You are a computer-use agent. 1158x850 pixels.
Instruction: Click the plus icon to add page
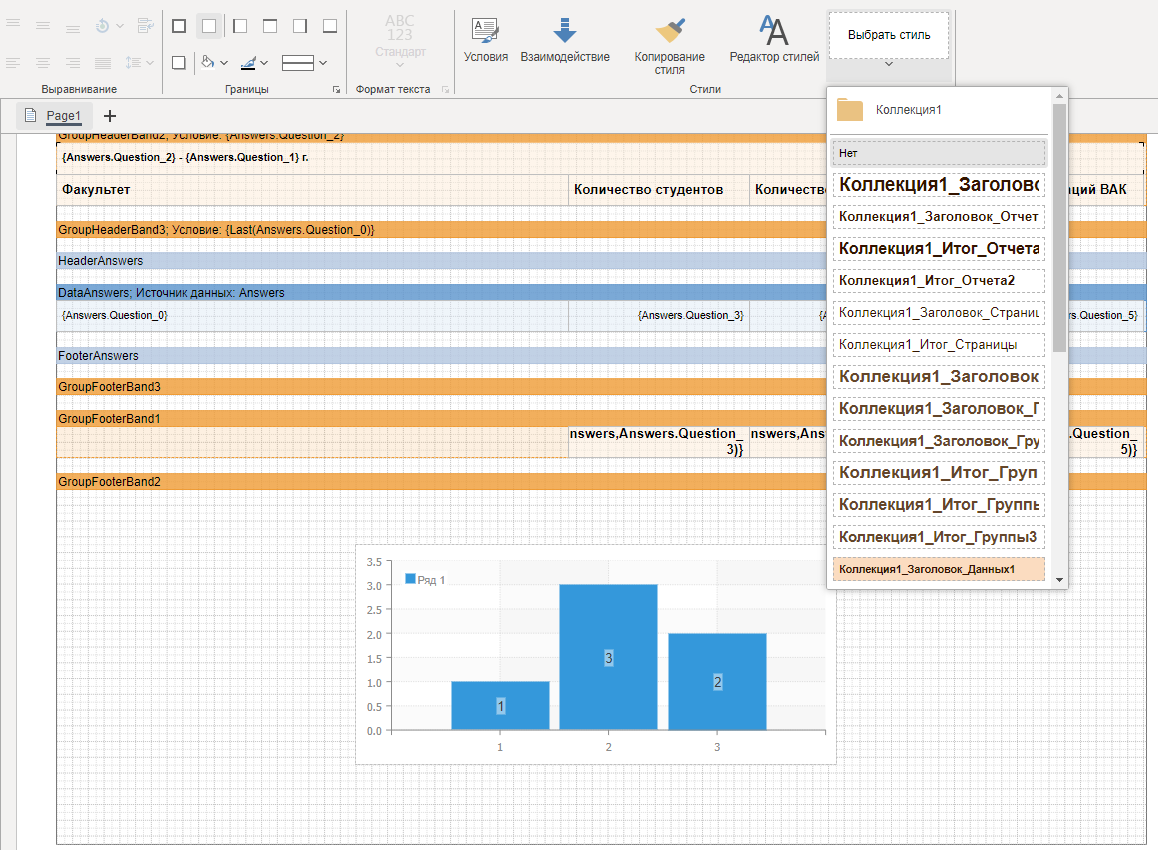tap(110, 116)
